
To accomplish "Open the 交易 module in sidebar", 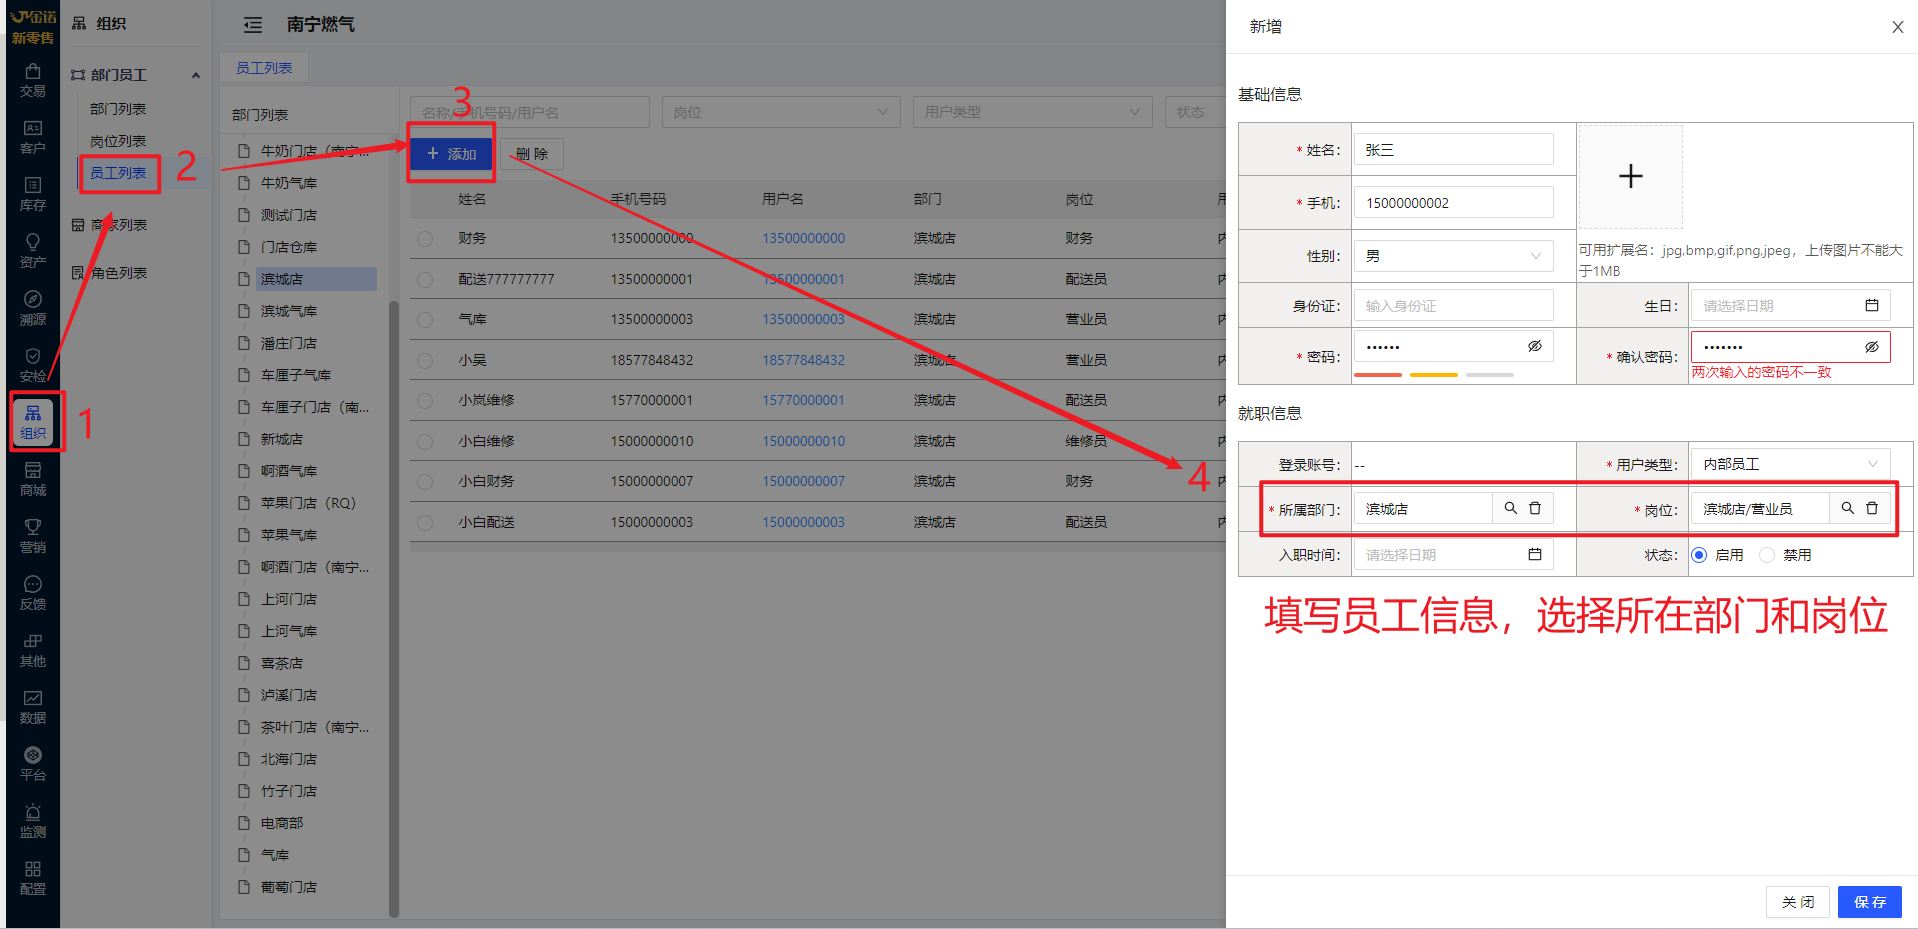I will (33, 80).
